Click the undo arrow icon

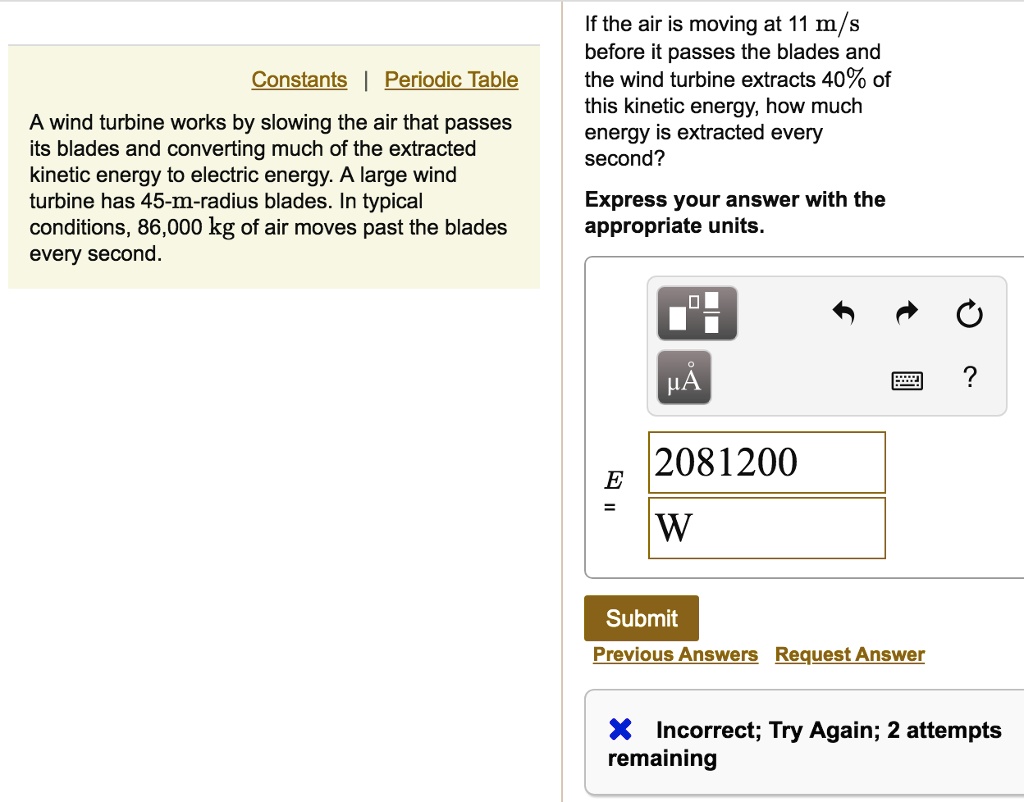coord(843,312)
